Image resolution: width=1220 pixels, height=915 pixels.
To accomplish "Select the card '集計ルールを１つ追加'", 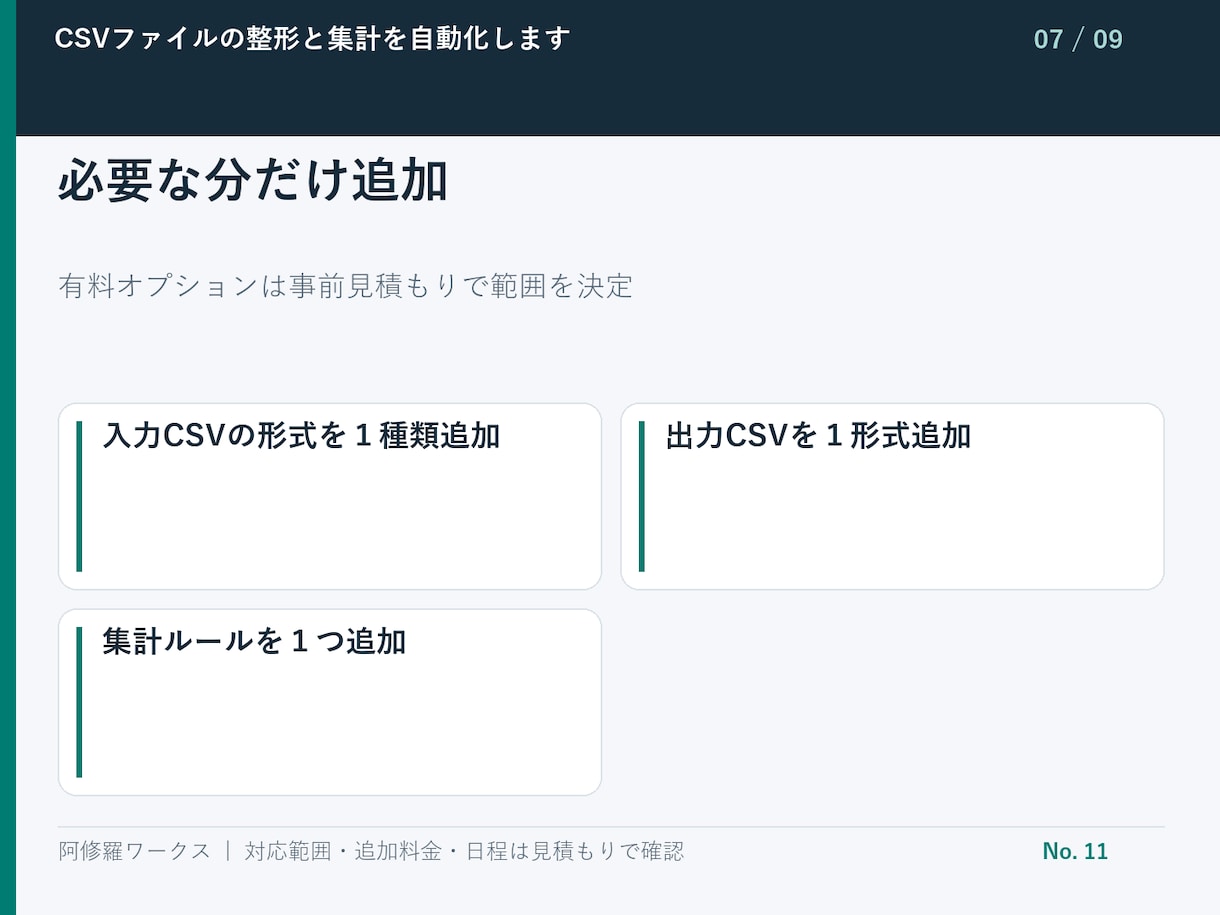I will (x=330, y=702).
